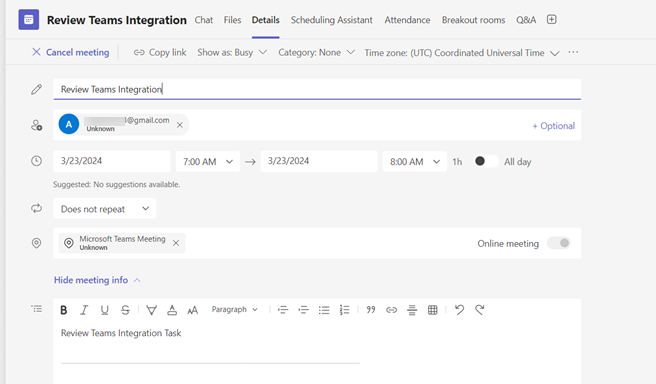Open text highlight color tool

pos(151,310)
